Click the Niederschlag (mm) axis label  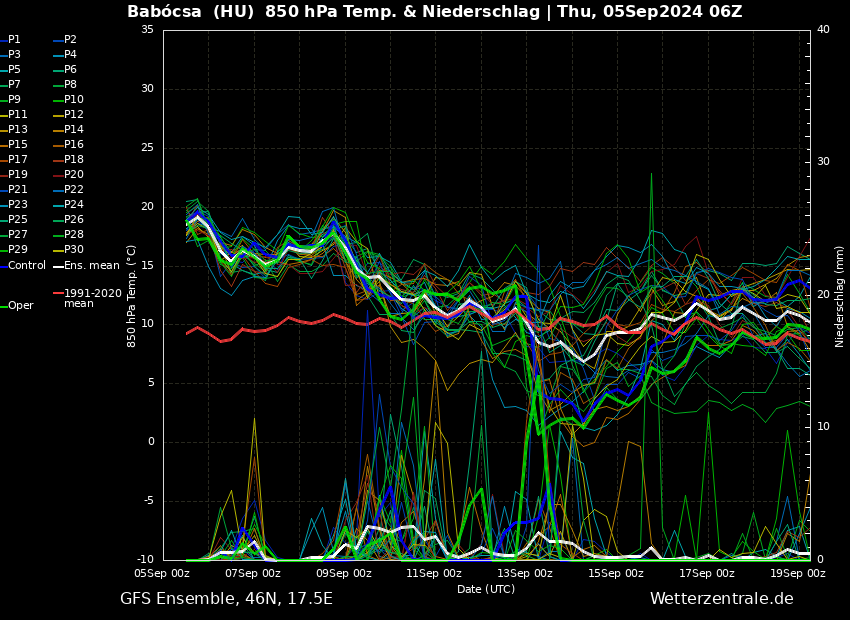[840, 296]
